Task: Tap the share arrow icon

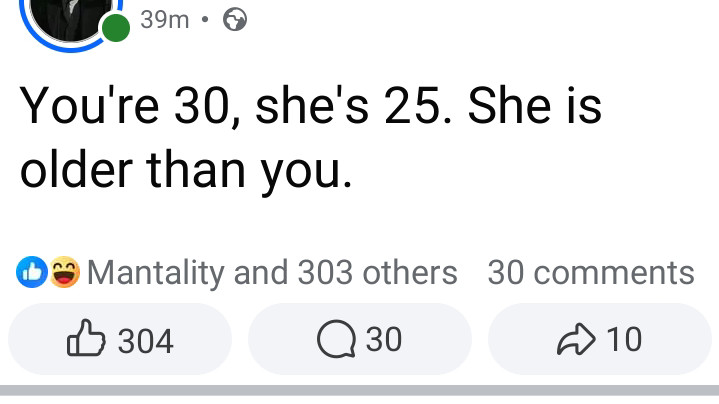Action: click(x=574, y=340)
